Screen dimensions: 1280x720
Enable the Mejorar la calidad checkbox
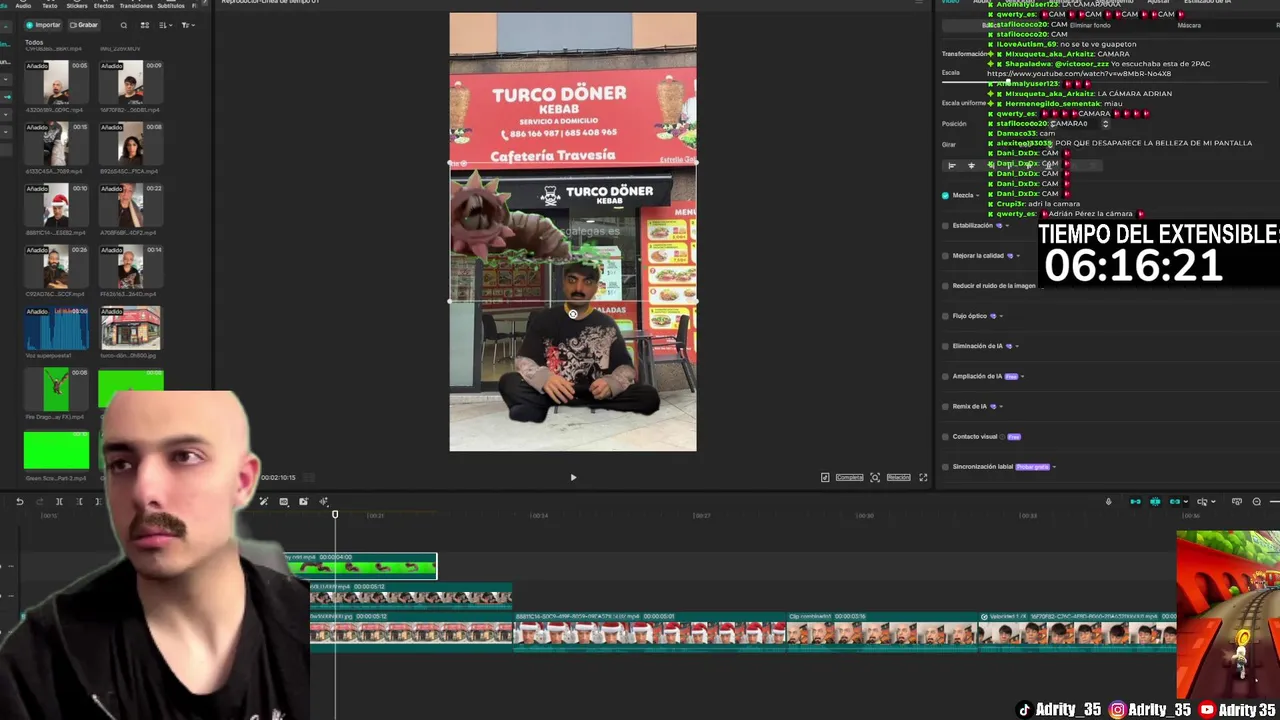945,256
